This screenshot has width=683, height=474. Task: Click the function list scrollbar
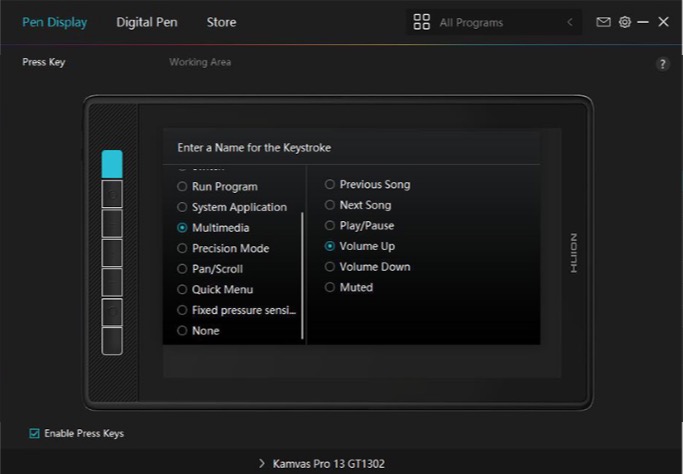click(x=302, y=275)
